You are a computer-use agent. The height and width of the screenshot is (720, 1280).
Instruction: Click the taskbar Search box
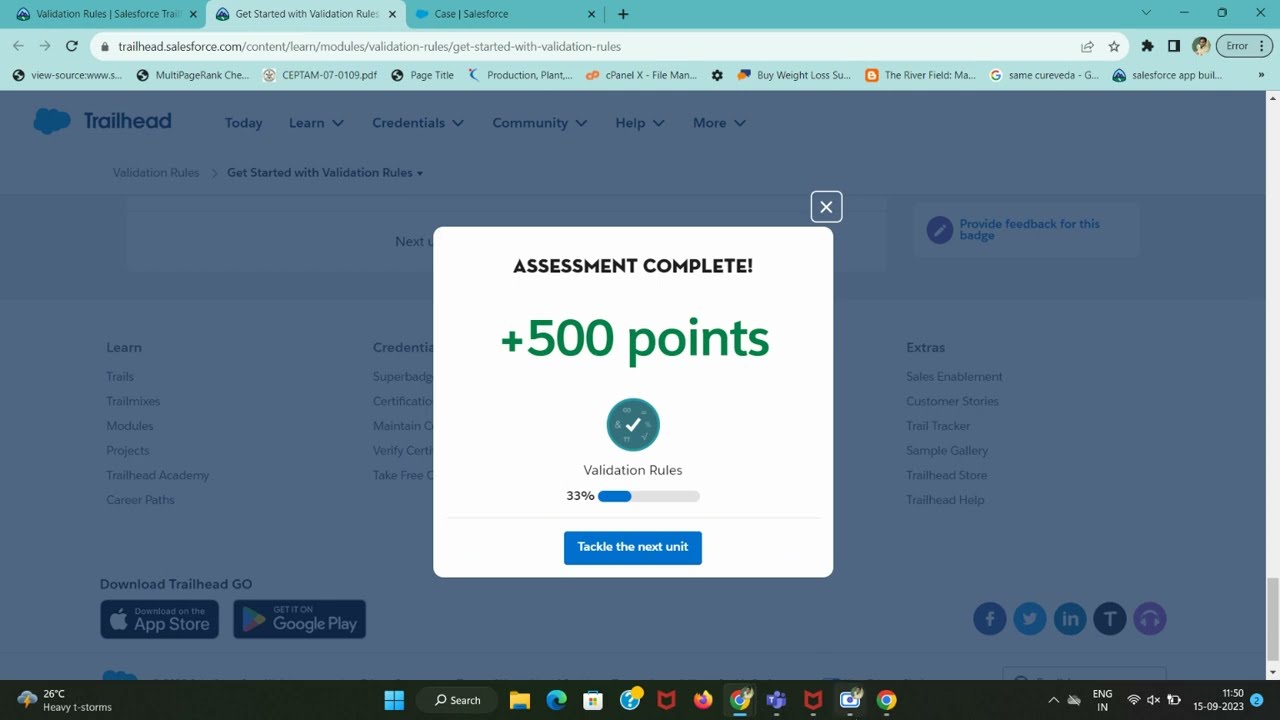458,700
